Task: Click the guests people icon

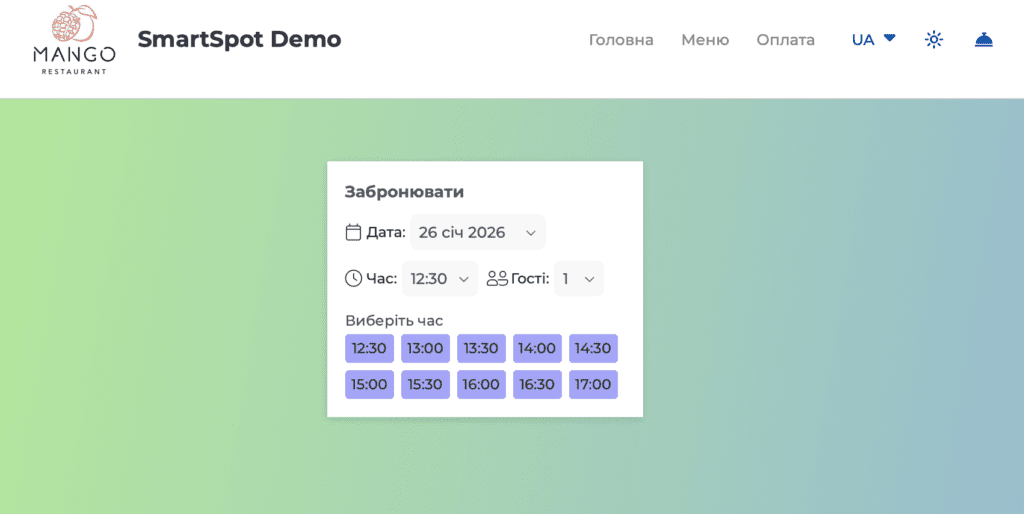Action: [497, 279]
